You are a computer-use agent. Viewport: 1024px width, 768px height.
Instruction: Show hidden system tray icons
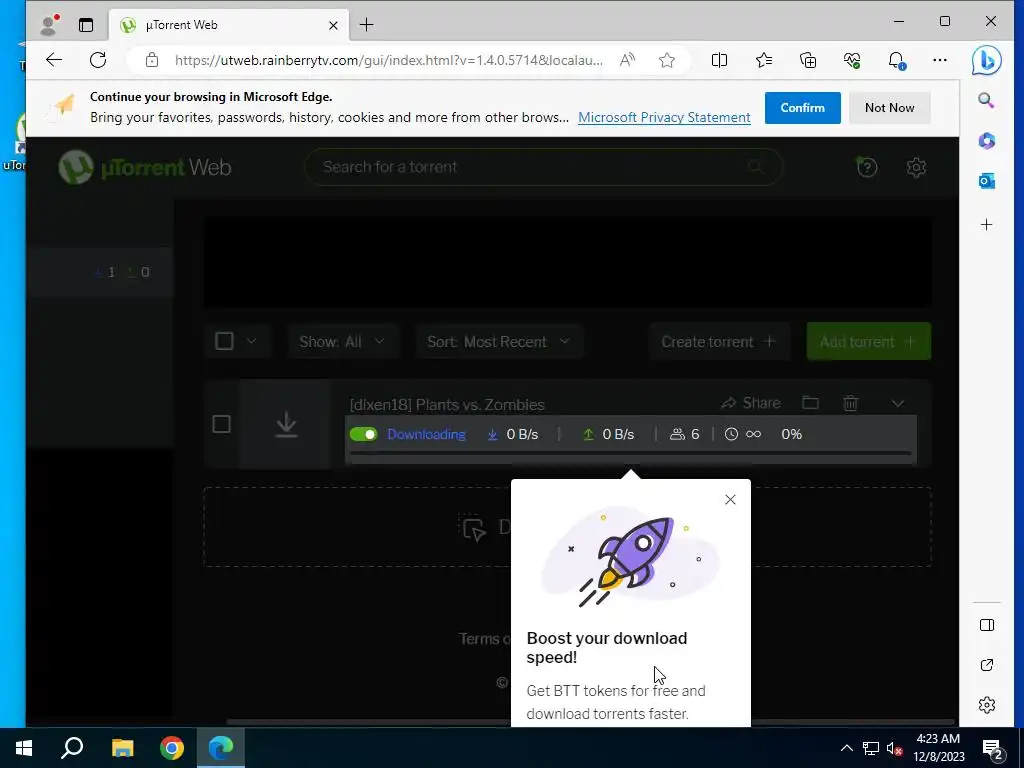846,748
